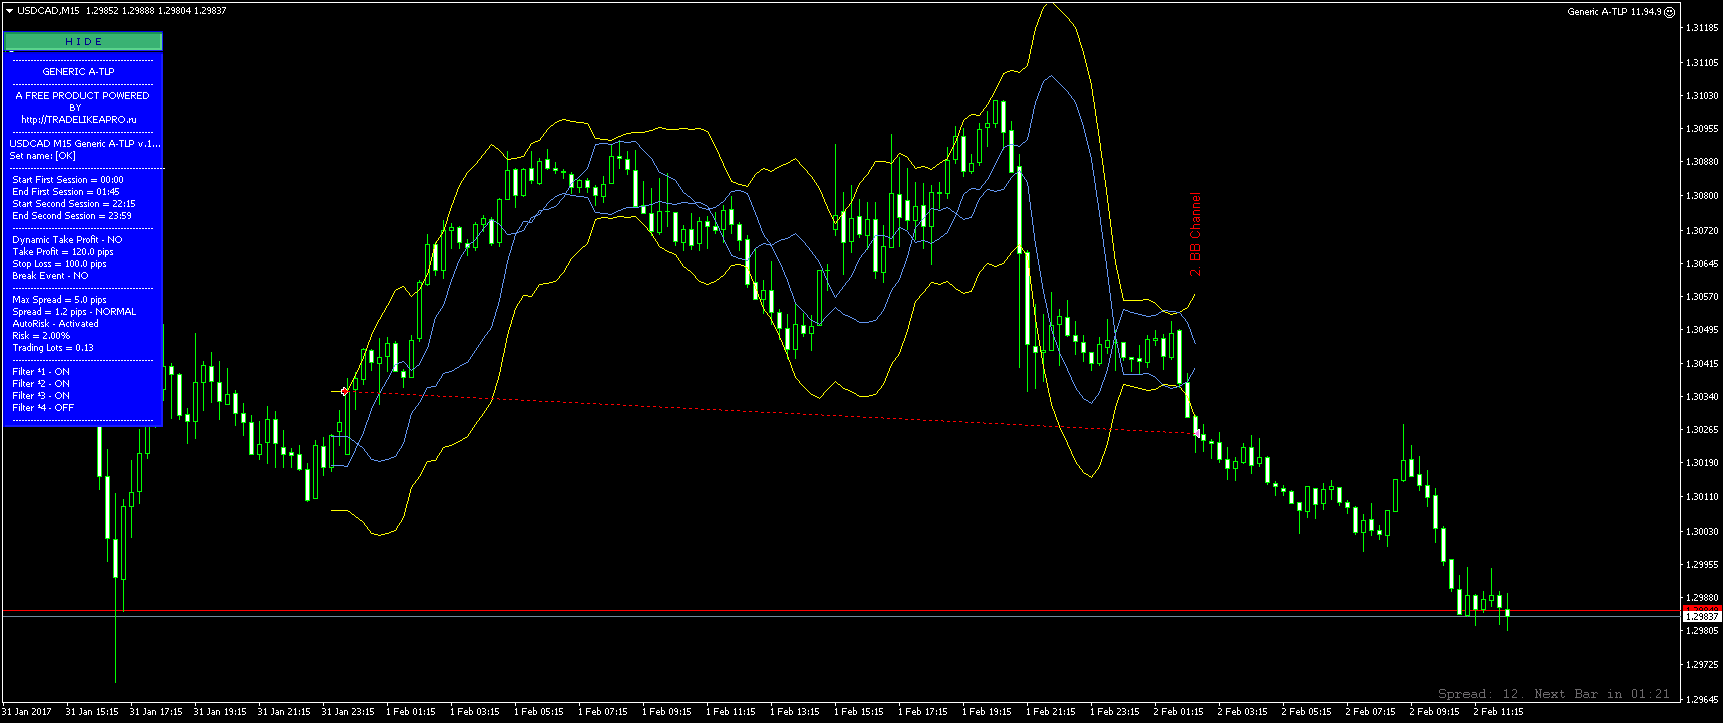Click the trade exit marker ending the dashed line
Viewport: 1723px width, 723px height.
(1198, 434)
